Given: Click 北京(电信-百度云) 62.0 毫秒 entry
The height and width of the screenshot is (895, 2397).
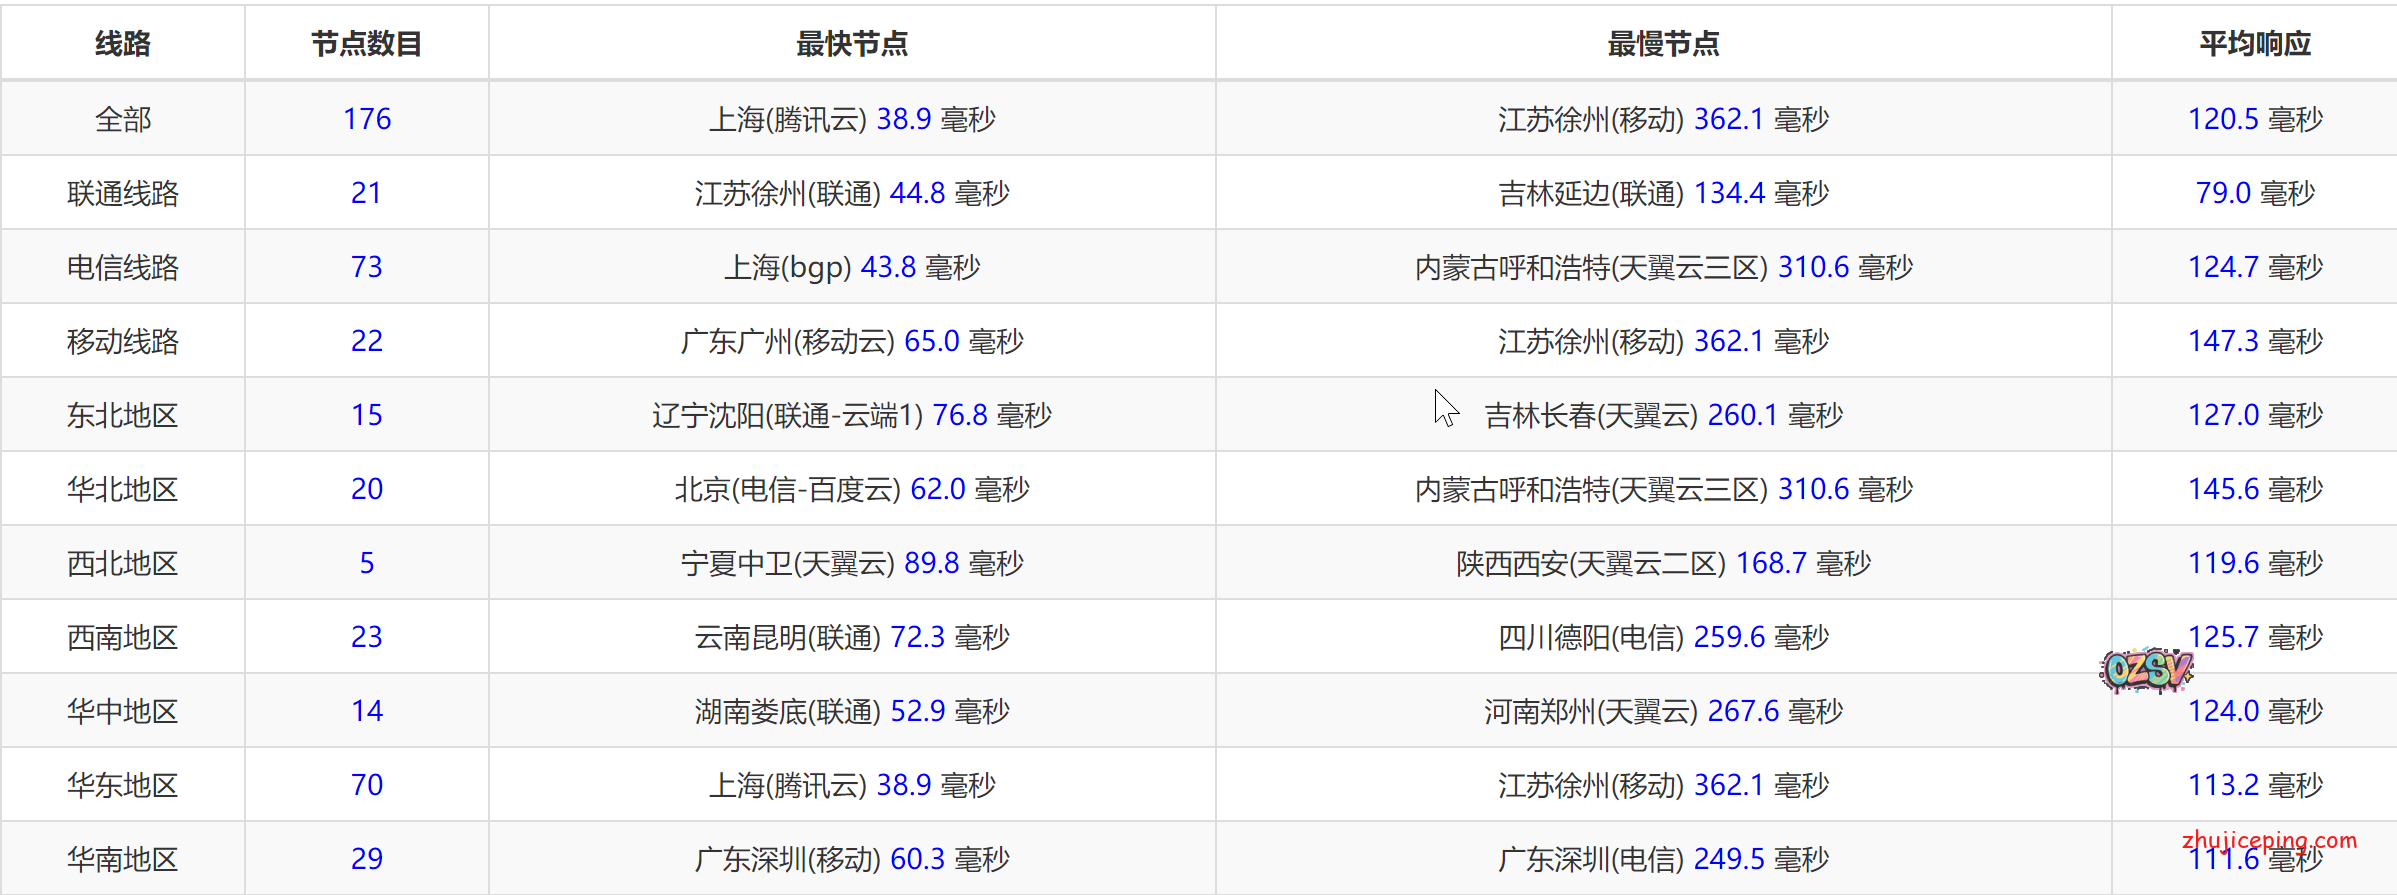Looking at the screenshot, I should coord(851,489).
